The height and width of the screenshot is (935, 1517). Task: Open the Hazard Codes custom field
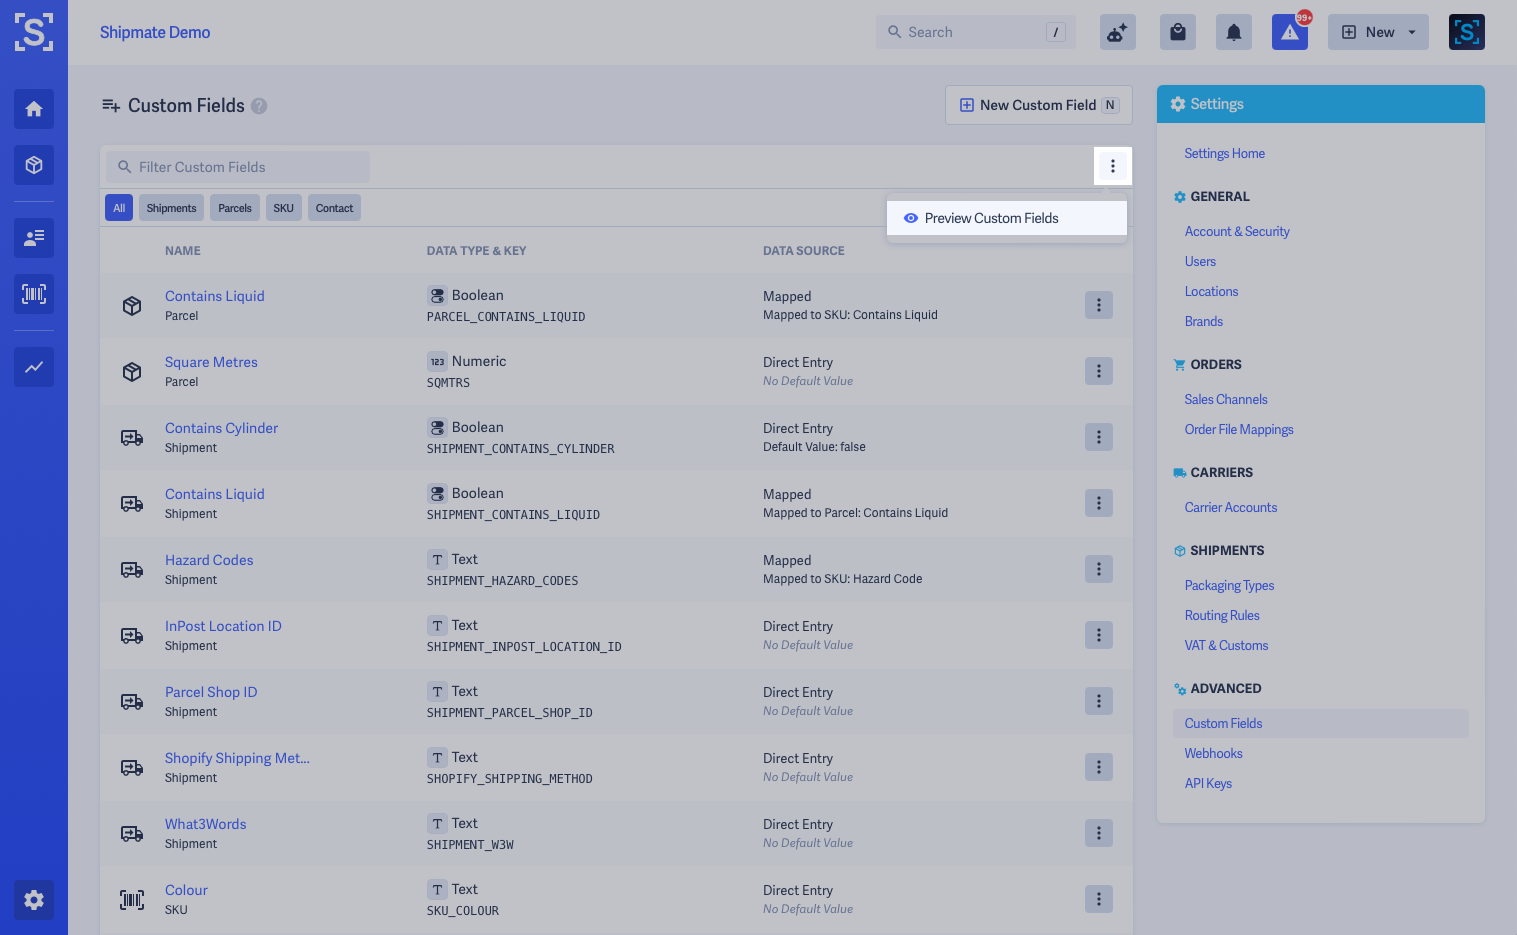[209, 560]
